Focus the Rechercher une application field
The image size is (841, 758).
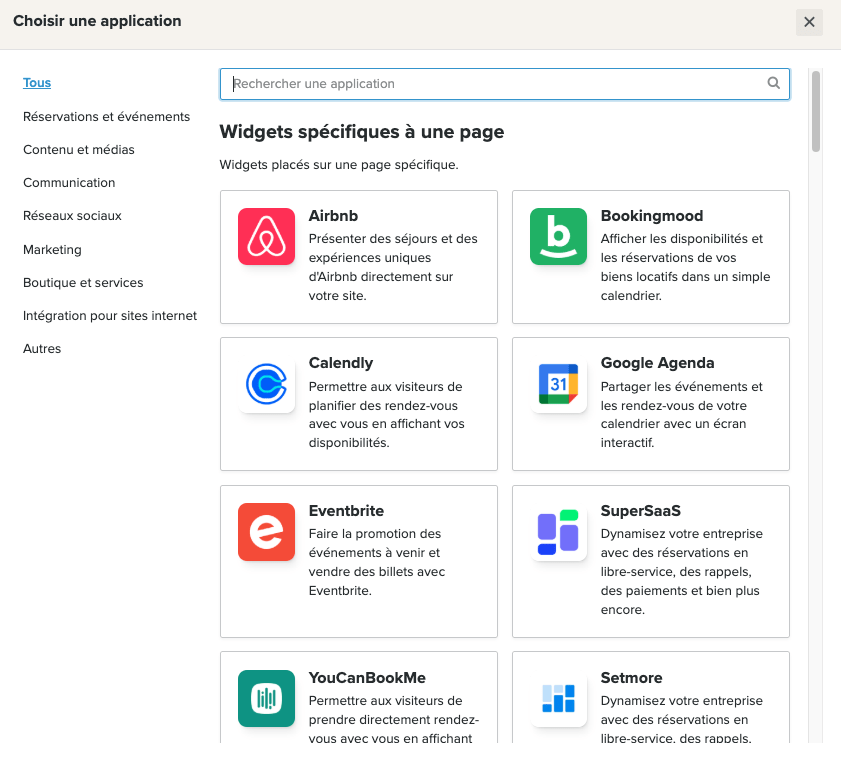pos(505,84)
